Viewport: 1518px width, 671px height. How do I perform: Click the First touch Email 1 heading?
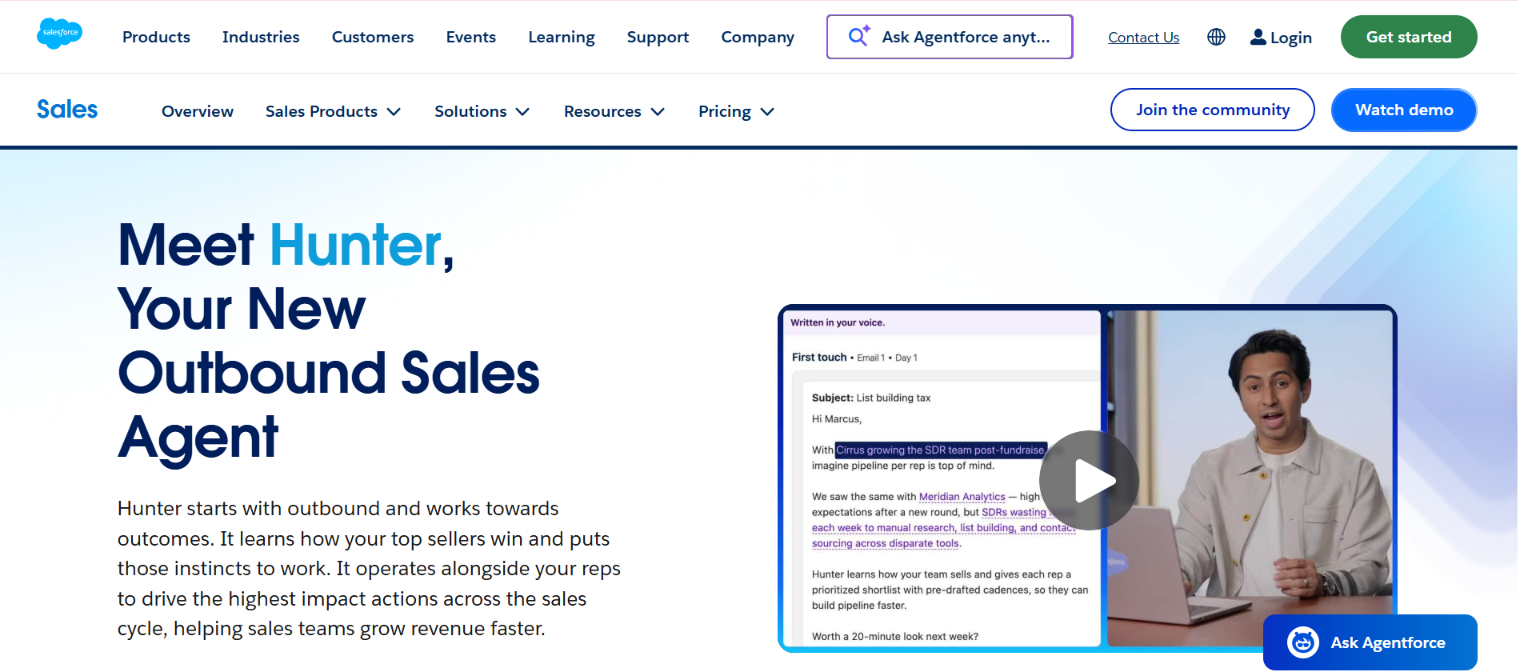pyautogui.click(x=854, y=357)
